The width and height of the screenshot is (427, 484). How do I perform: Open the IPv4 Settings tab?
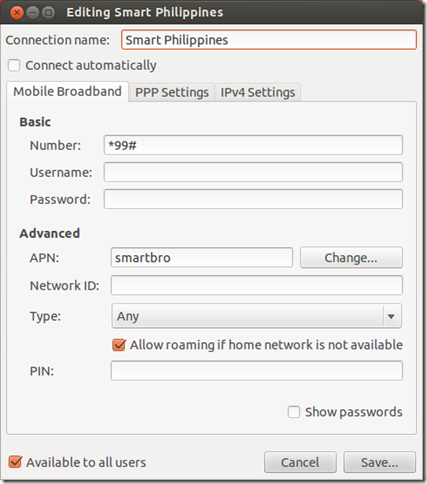click(x=258, y=92)
